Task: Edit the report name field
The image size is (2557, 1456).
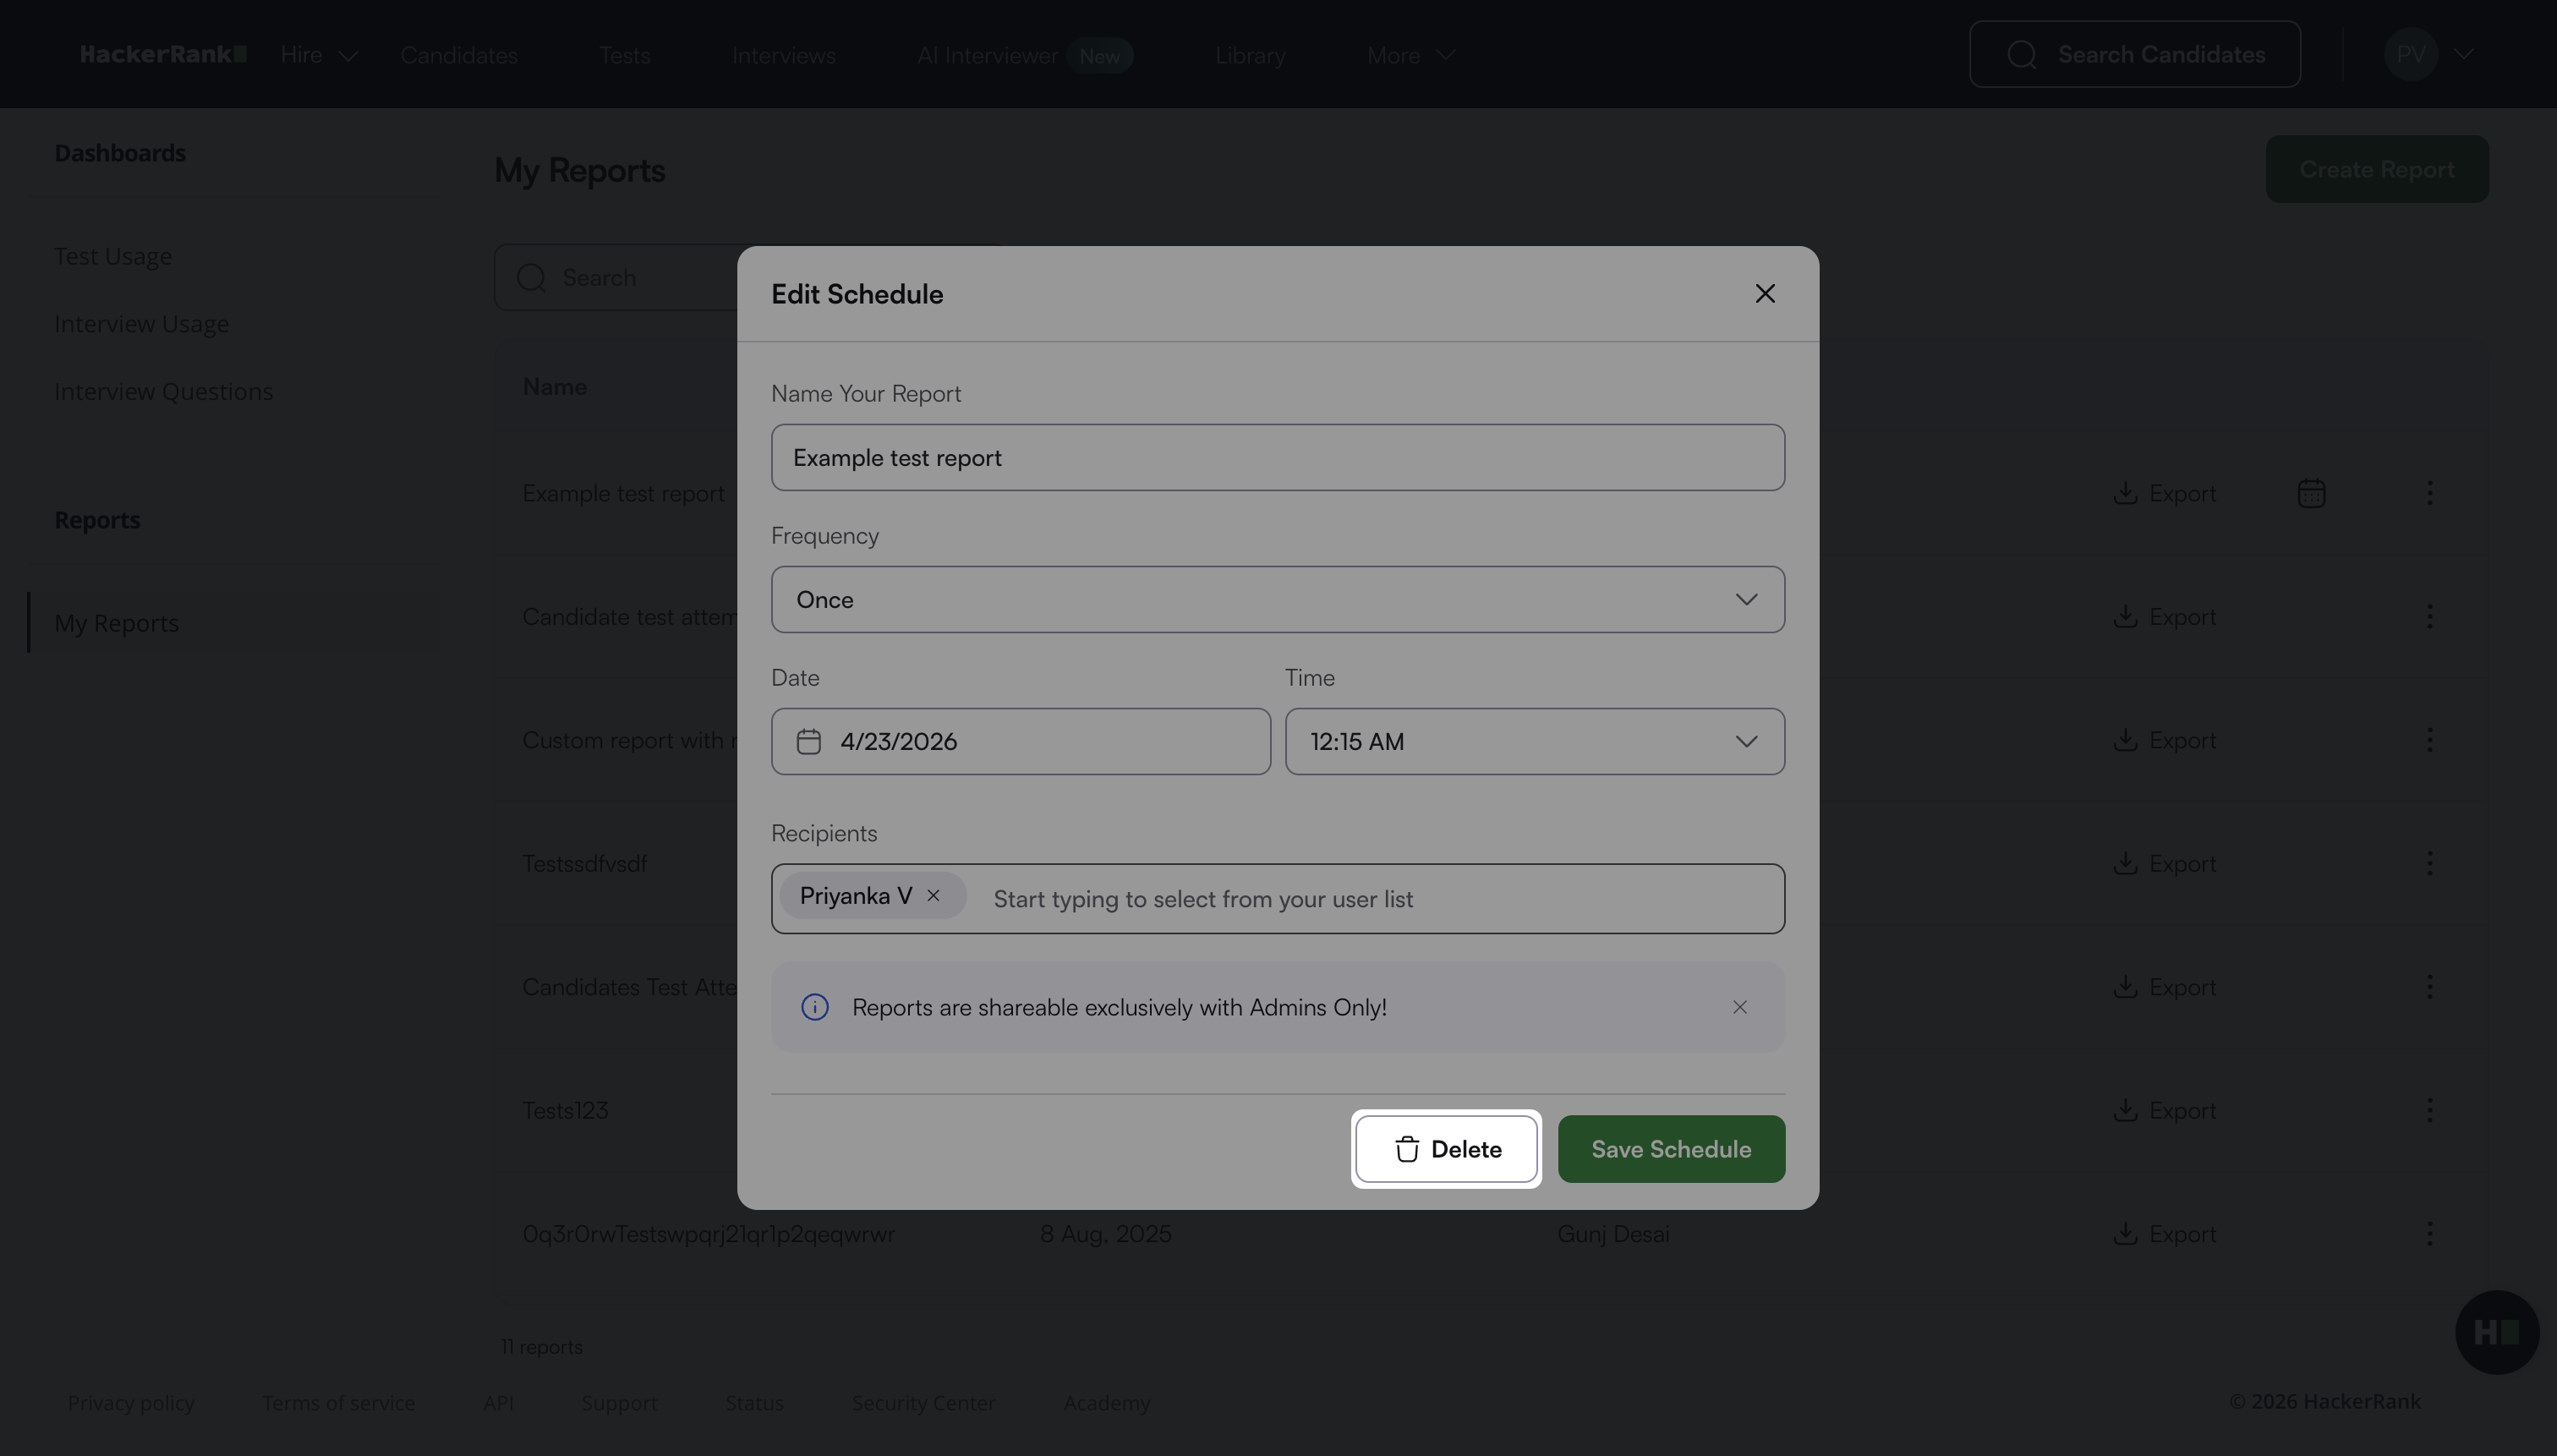Action: pyautogui.click(x=1277, y=458)
